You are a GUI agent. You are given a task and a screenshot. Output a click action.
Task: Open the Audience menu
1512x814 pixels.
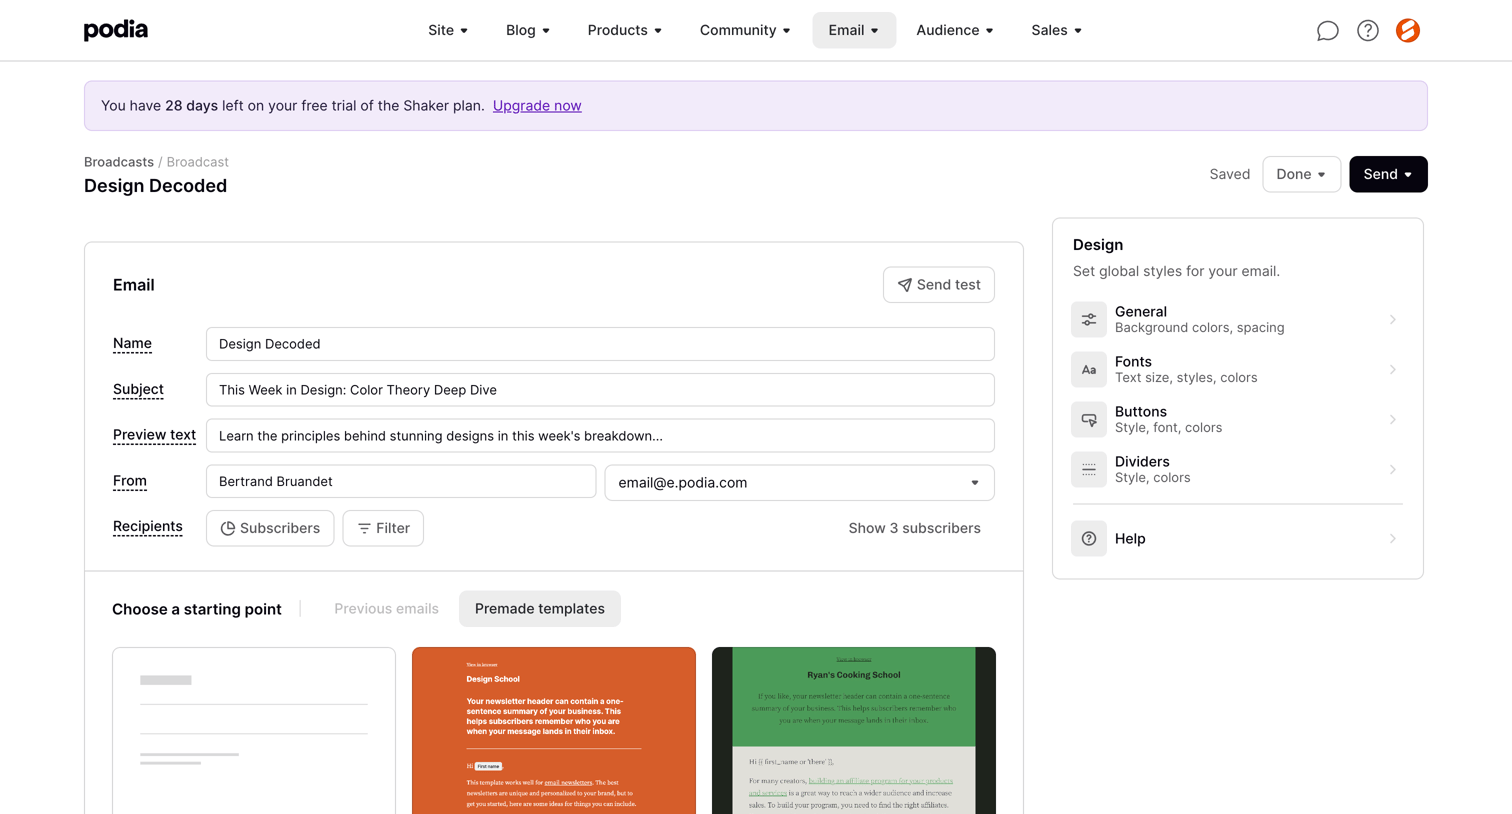click(x=955, y=30)
